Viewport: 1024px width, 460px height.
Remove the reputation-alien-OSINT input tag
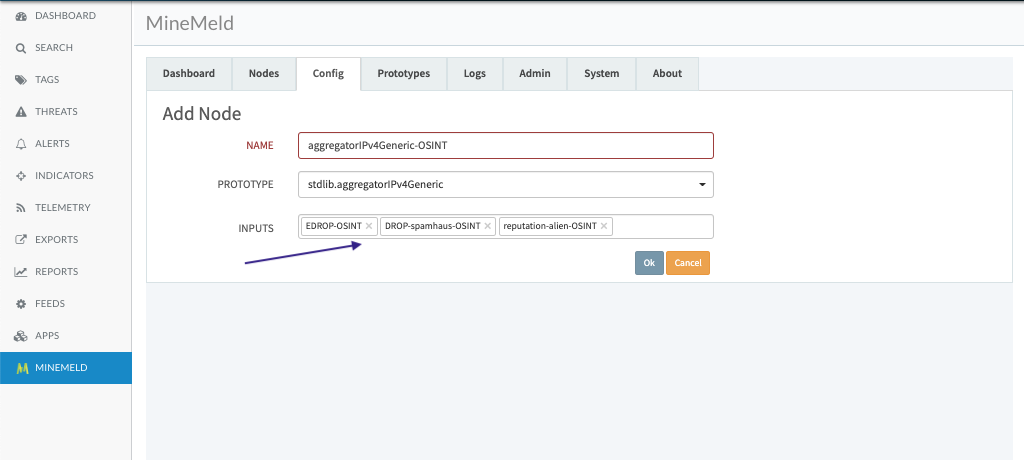point(604,226)
